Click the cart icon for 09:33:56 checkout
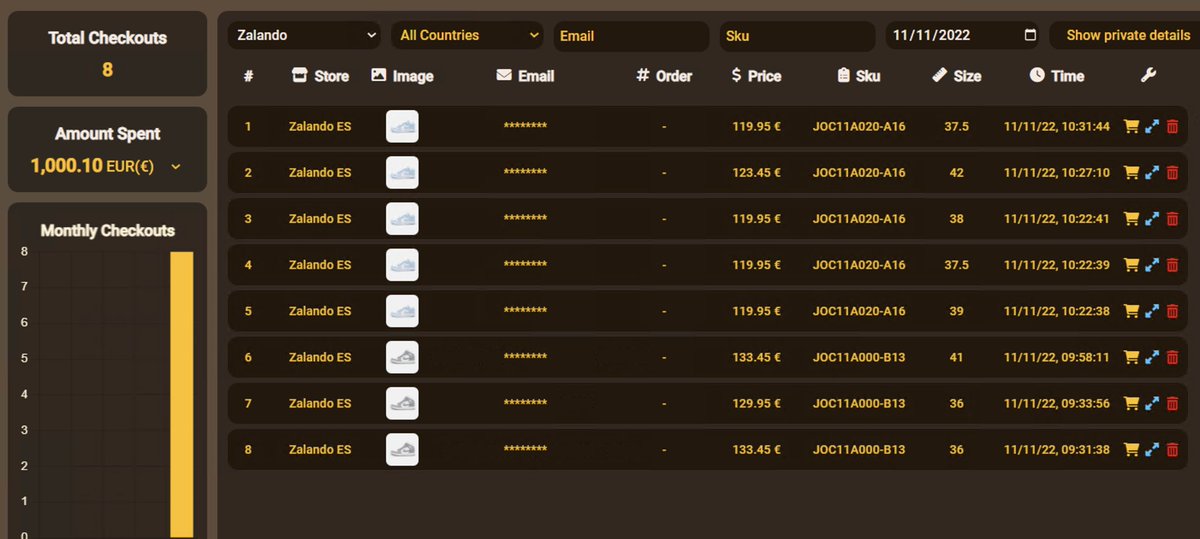Viewport: 1200px width, 539px height. 1132,403
